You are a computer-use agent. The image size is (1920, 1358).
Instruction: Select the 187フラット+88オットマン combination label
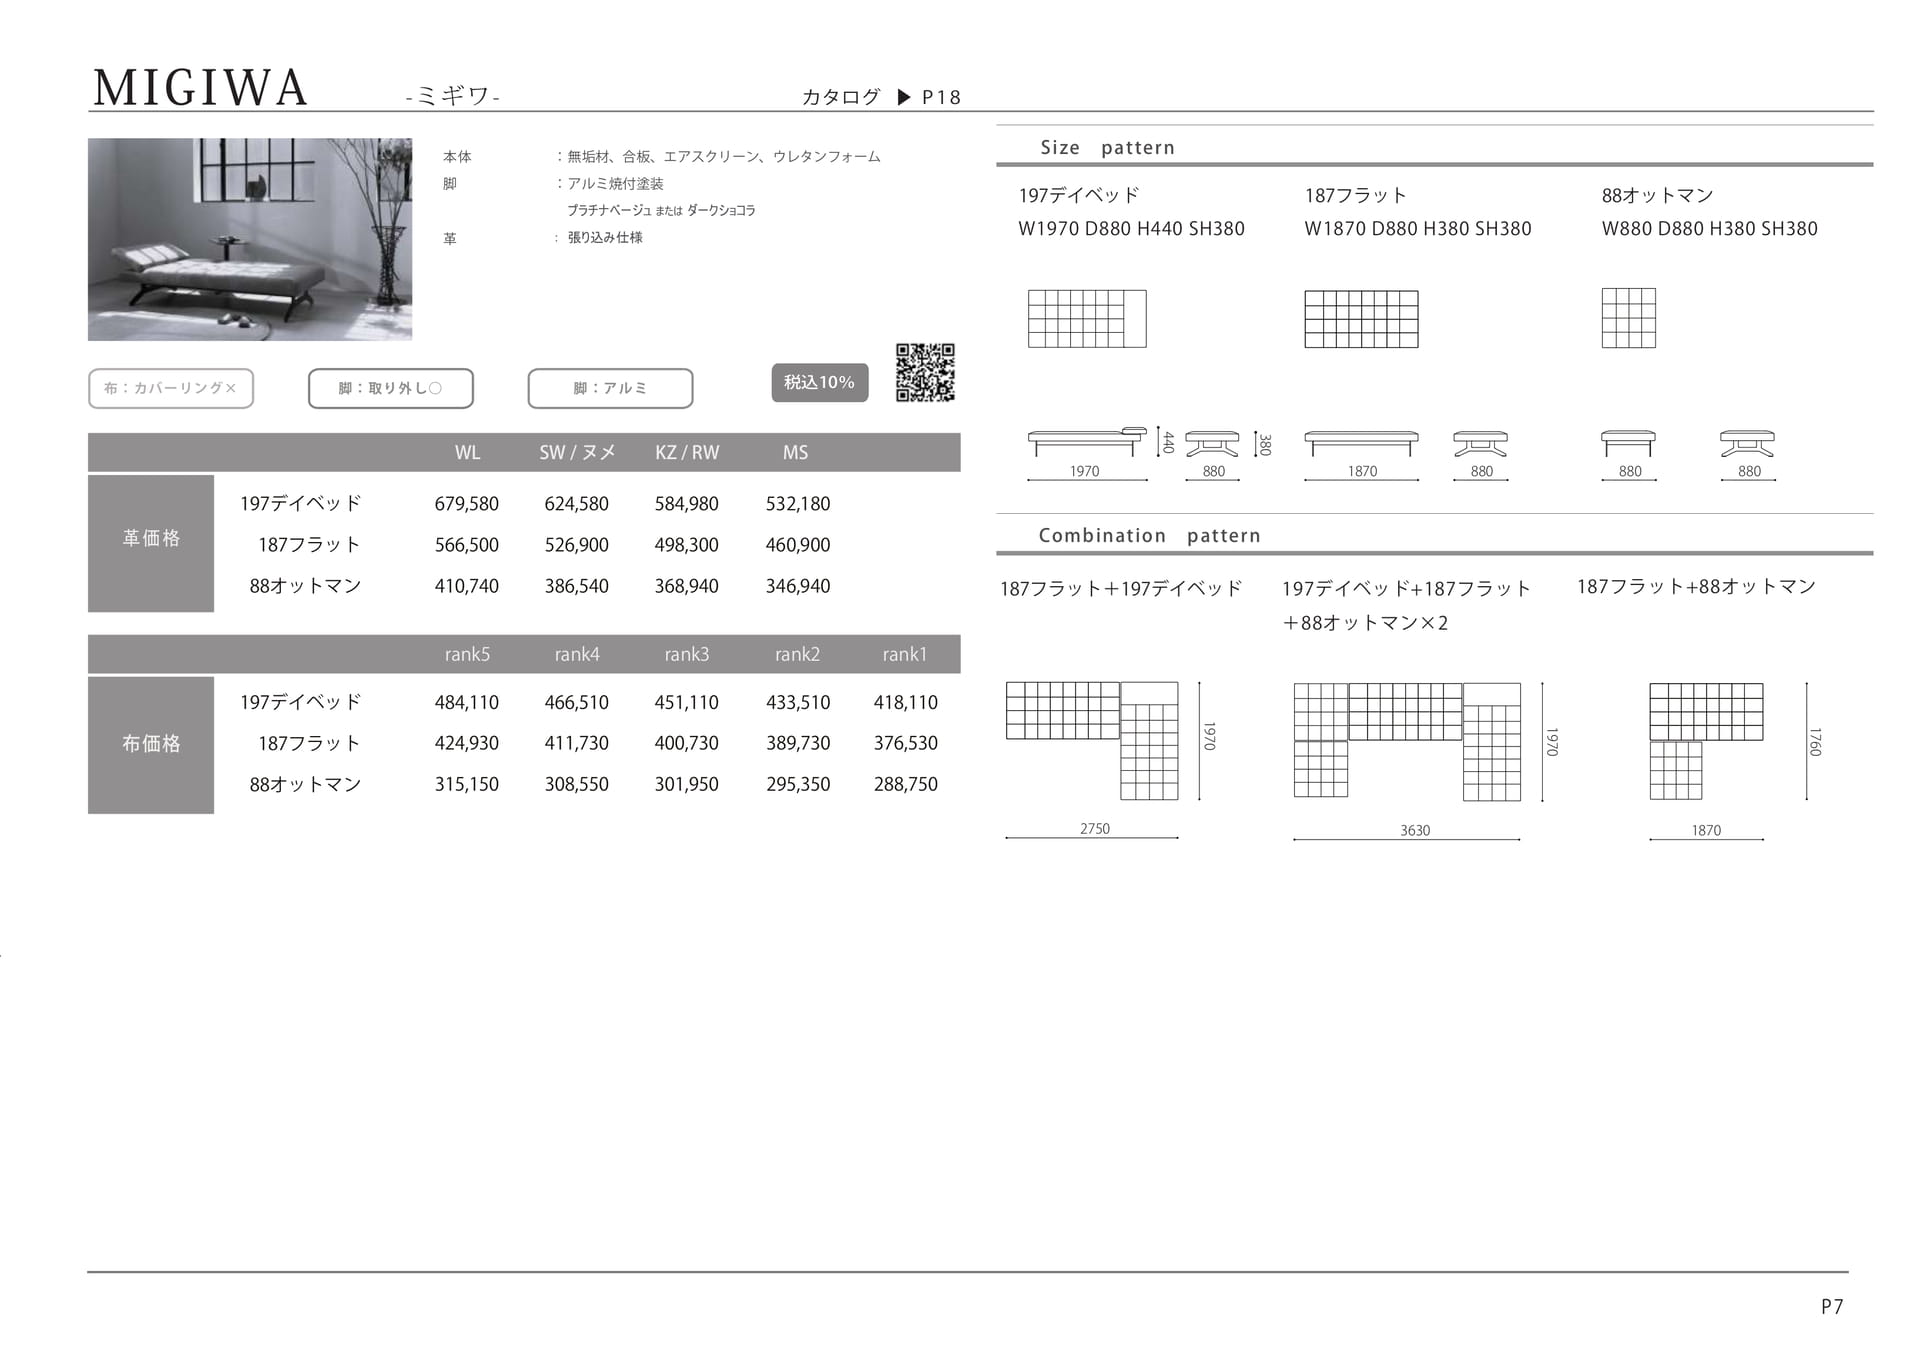click(x=1696, y=587)
